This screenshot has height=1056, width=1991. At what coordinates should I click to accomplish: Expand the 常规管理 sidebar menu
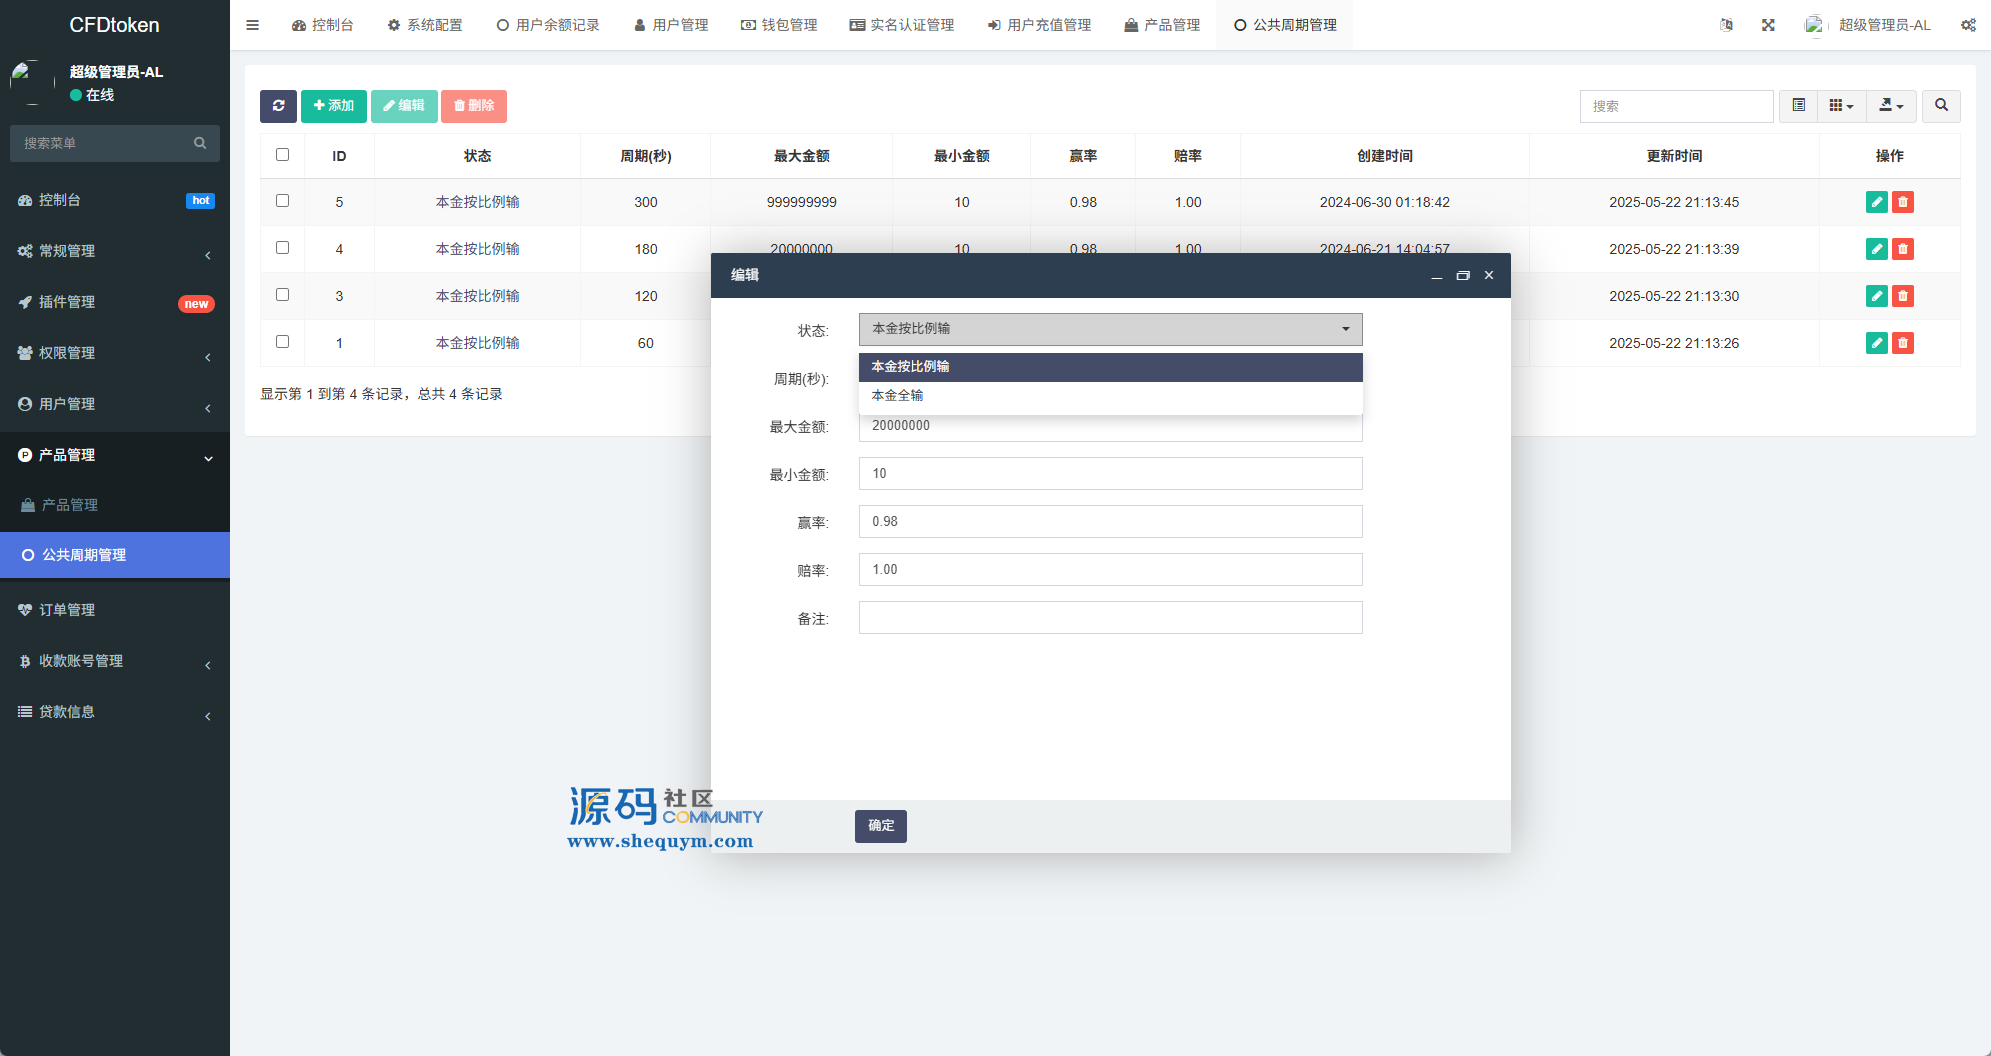[x=115, y=251]
